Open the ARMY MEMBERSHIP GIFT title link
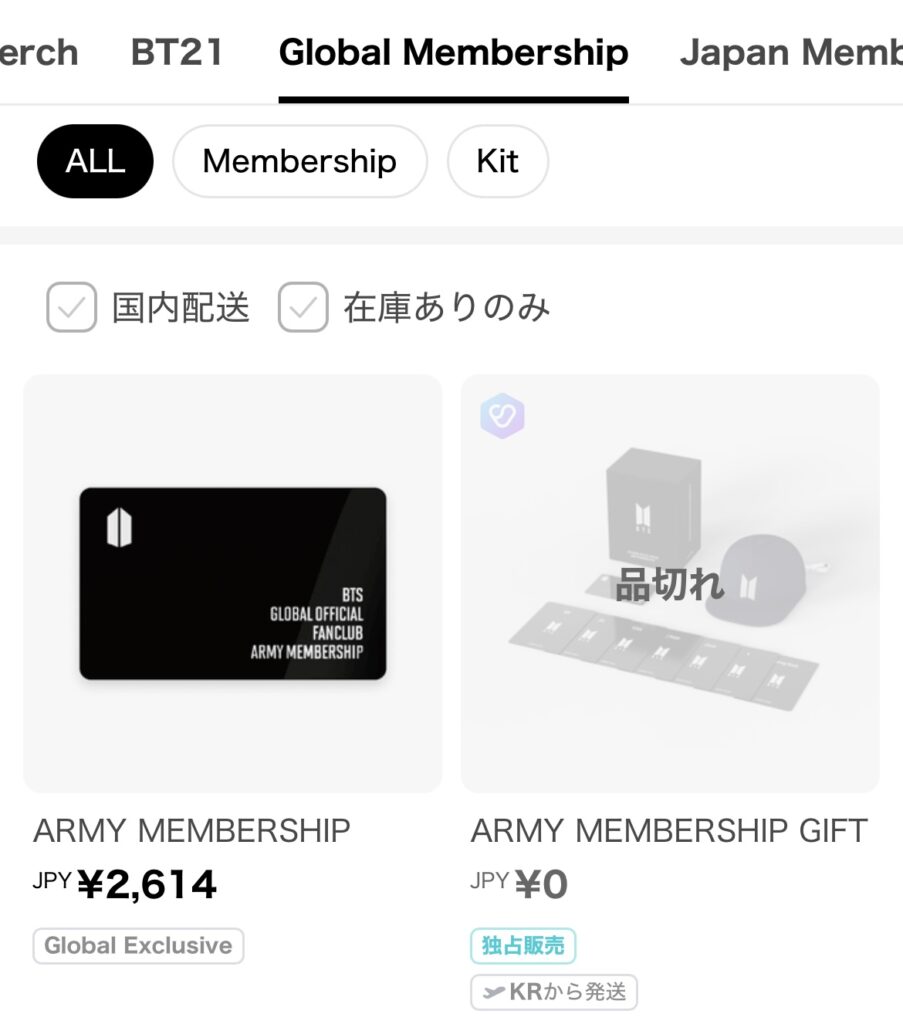The height and width of the screenshot is (1024, 903). pyautogui.click(x=668, y=830)
